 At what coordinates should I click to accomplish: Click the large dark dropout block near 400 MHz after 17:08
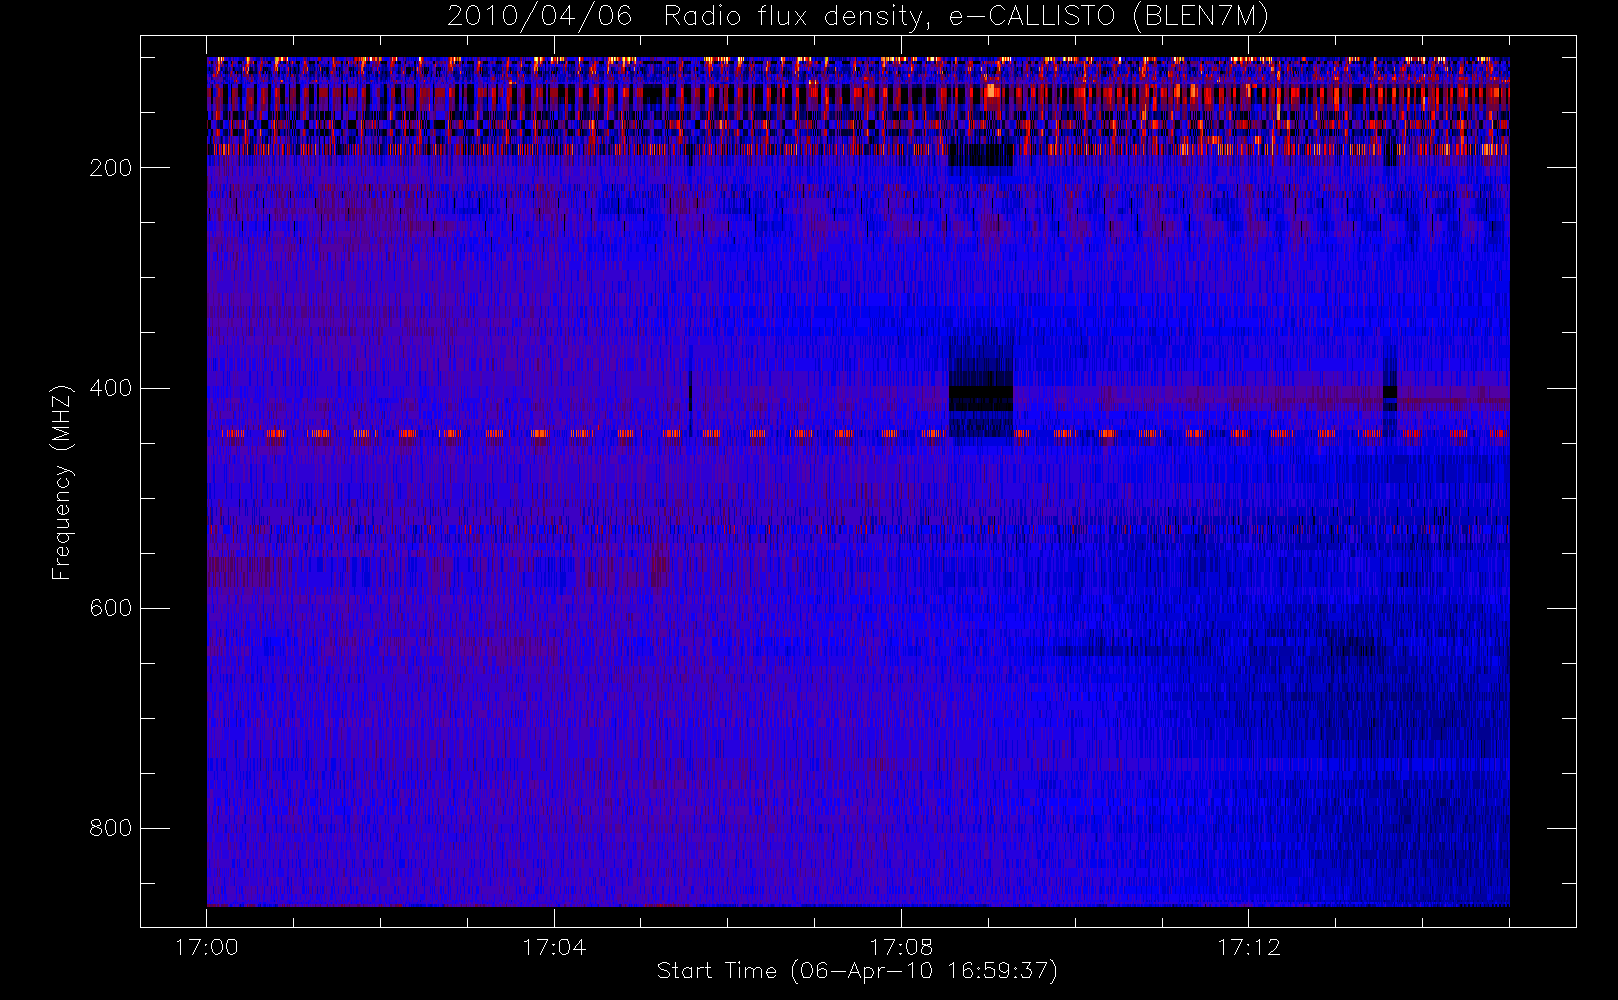pos(981,398)
